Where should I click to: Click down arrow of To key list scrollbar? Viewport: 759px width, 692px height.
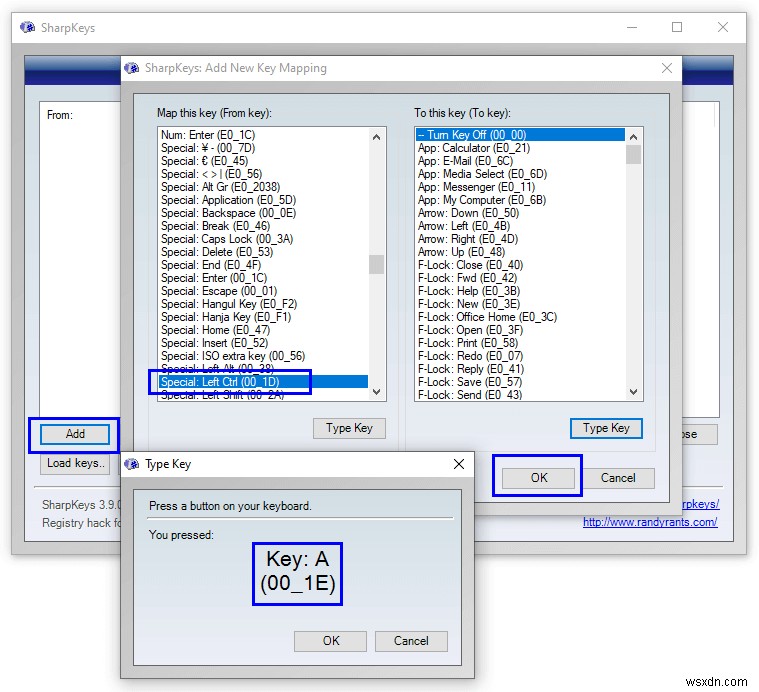click(x=634, y=392)
